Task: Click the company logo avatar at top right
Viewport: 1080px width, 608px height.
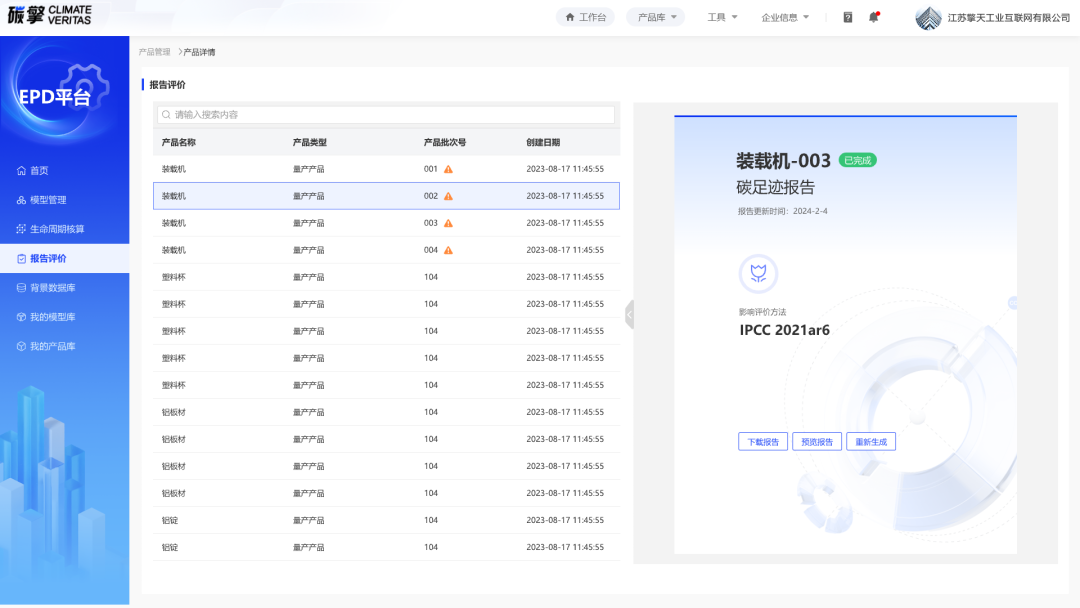Action: tap(928, 18)
